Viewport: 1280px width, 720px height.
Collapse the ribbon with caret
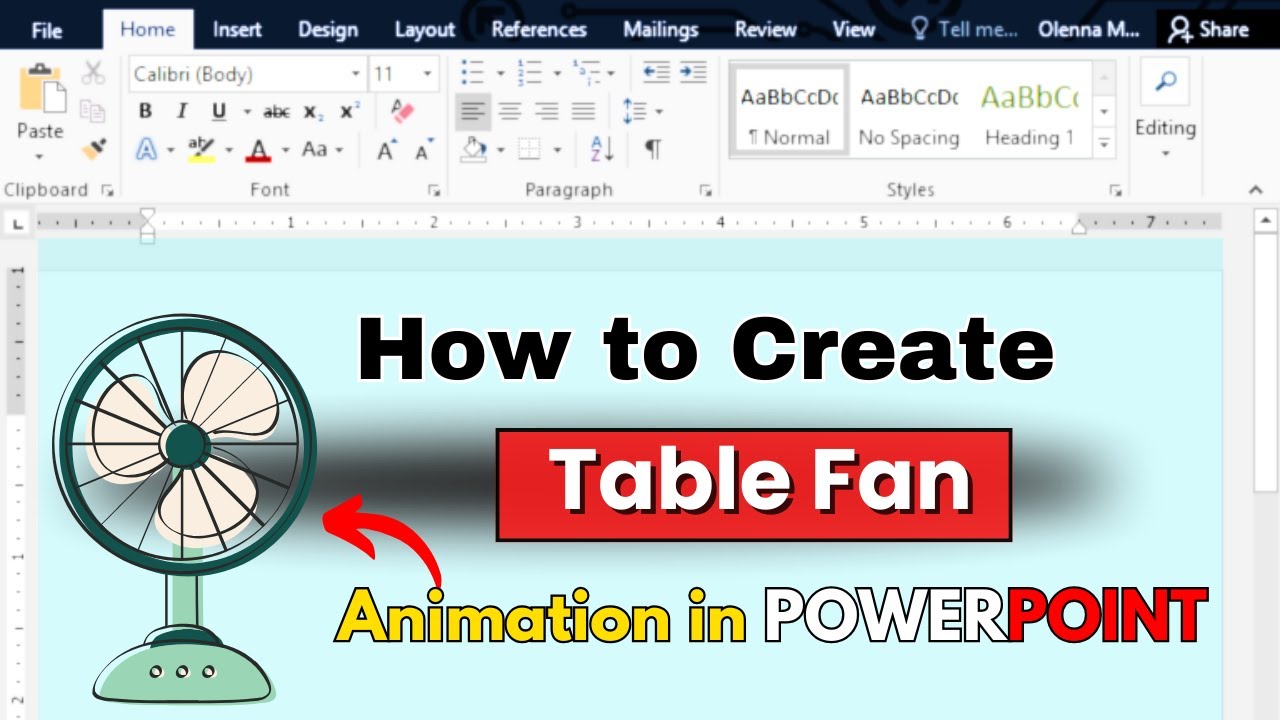pos(1256,190)
